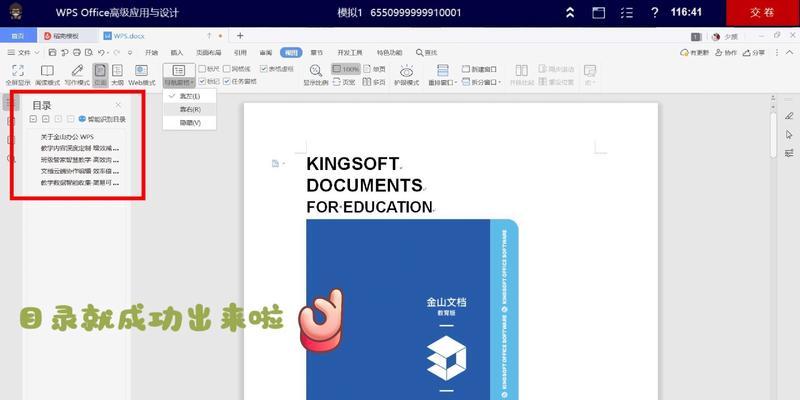Select 靠右(R) dock right option
Image resolution: width=800 pixels, height=400 pixels.
190,109
